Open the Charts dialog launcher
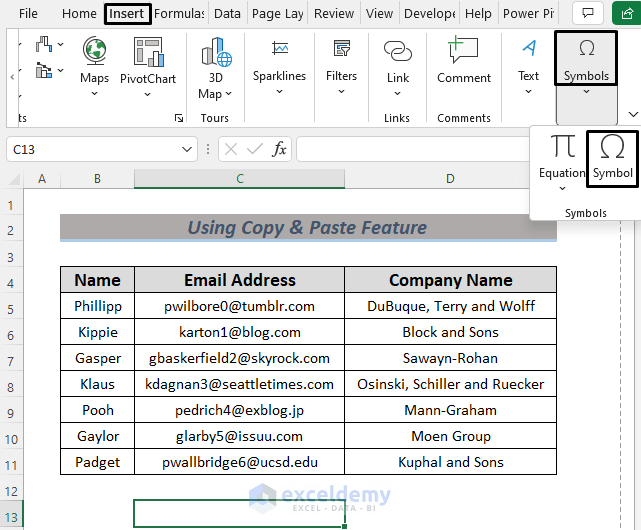Screen dimensions: 641x530 point(179,118)
